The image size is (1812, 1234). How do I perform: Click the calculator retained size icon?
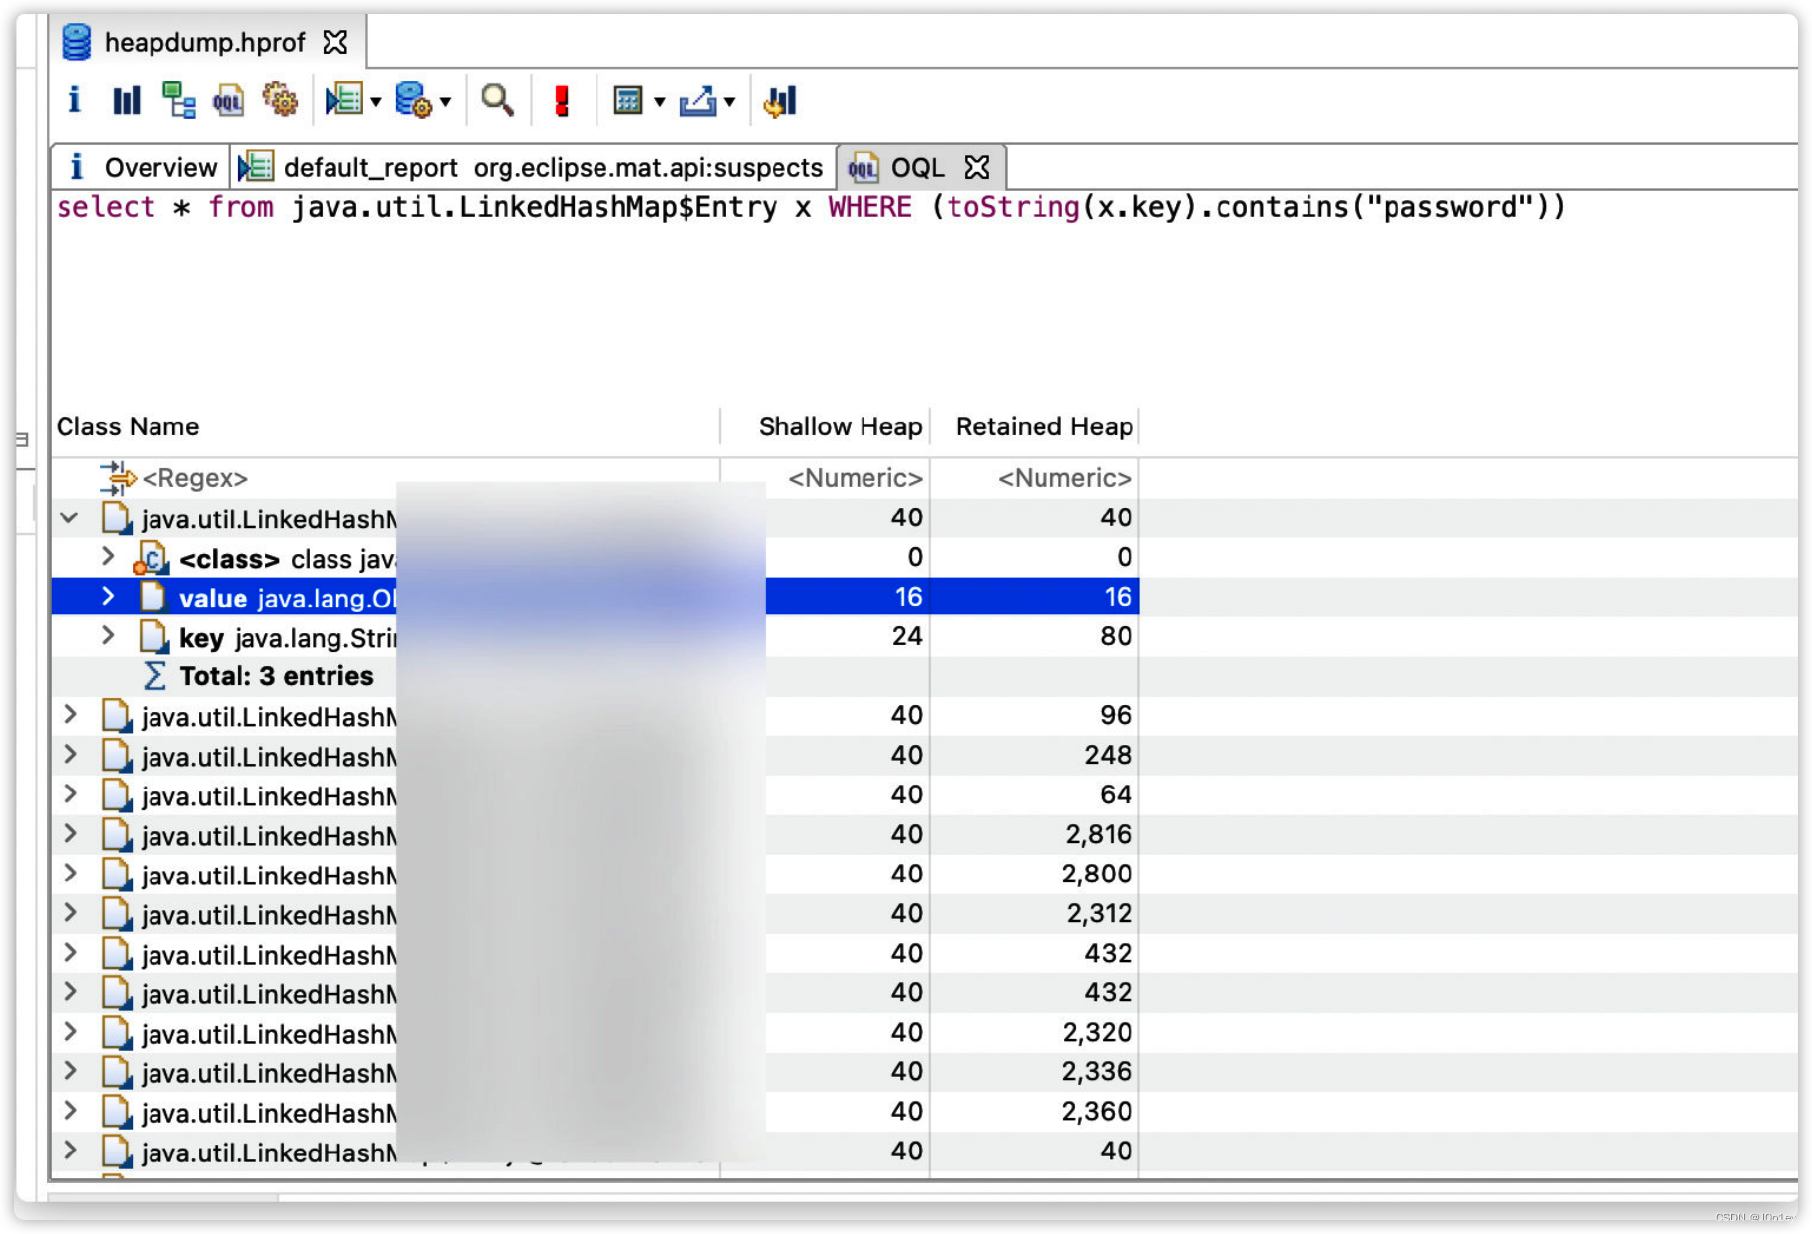pyautogui.click(x=627, y=100)
